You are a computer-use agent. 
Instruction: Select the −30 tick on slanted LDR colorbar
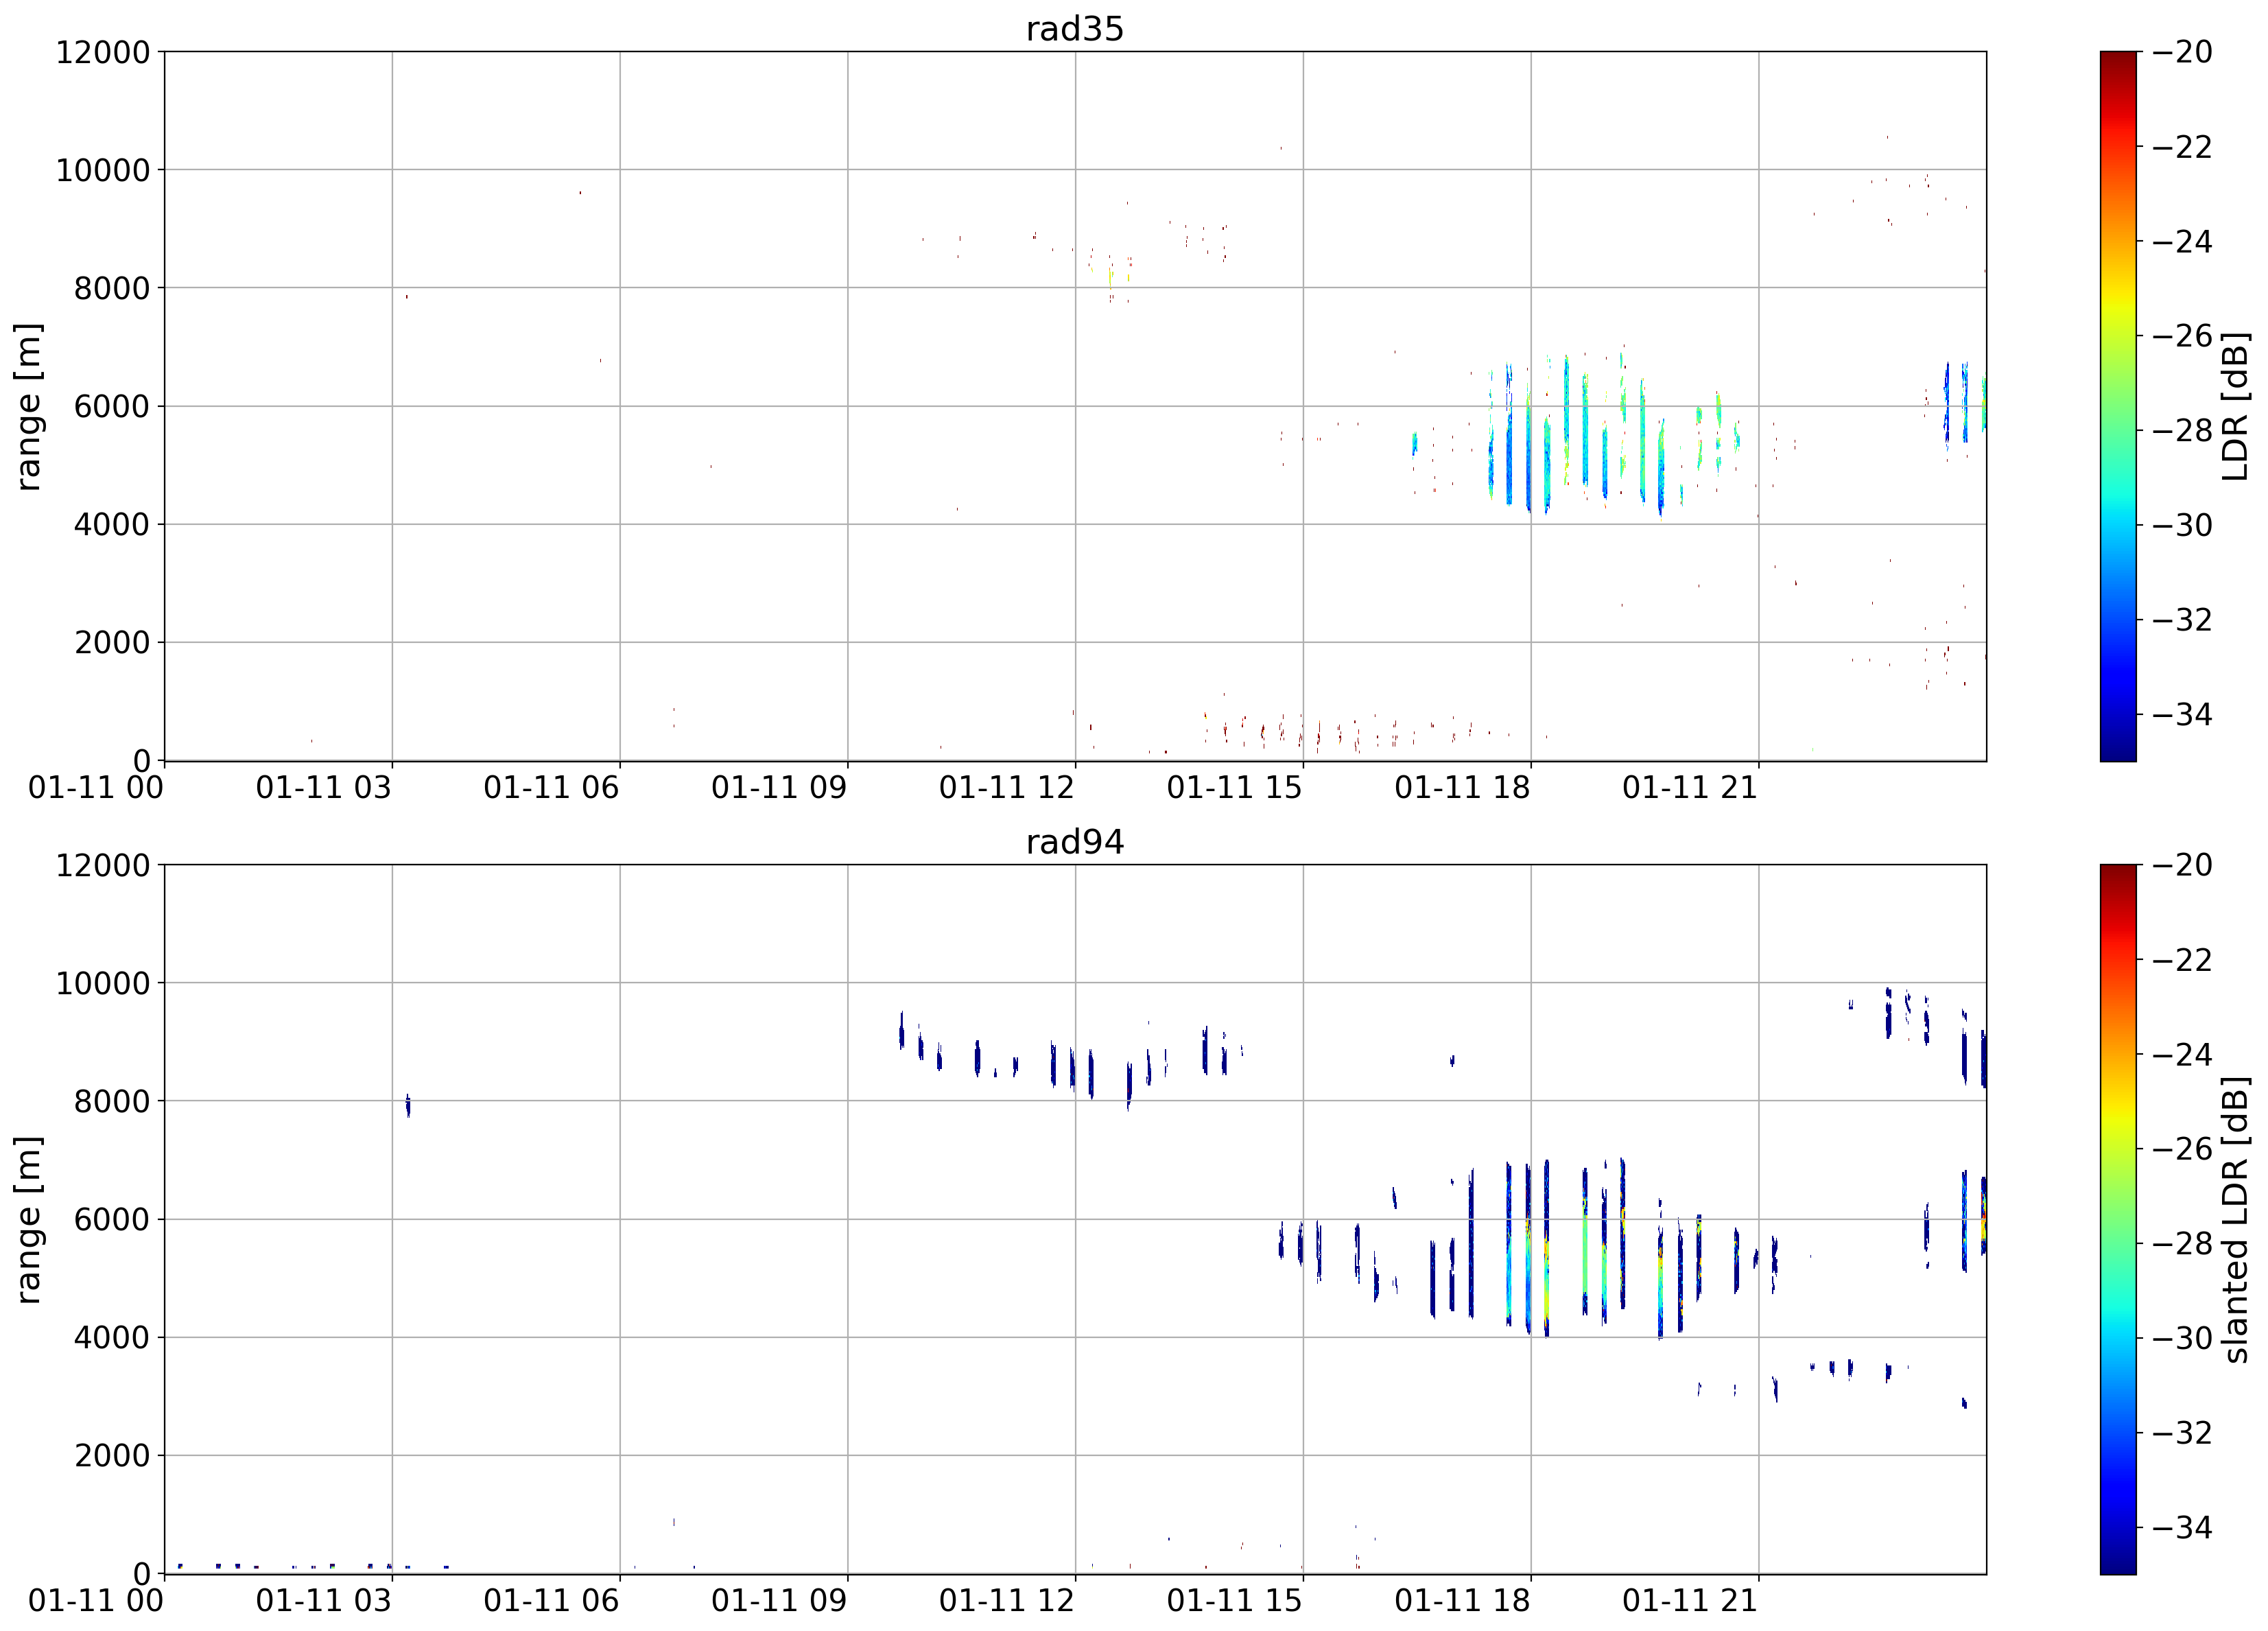(2182, 1338)
